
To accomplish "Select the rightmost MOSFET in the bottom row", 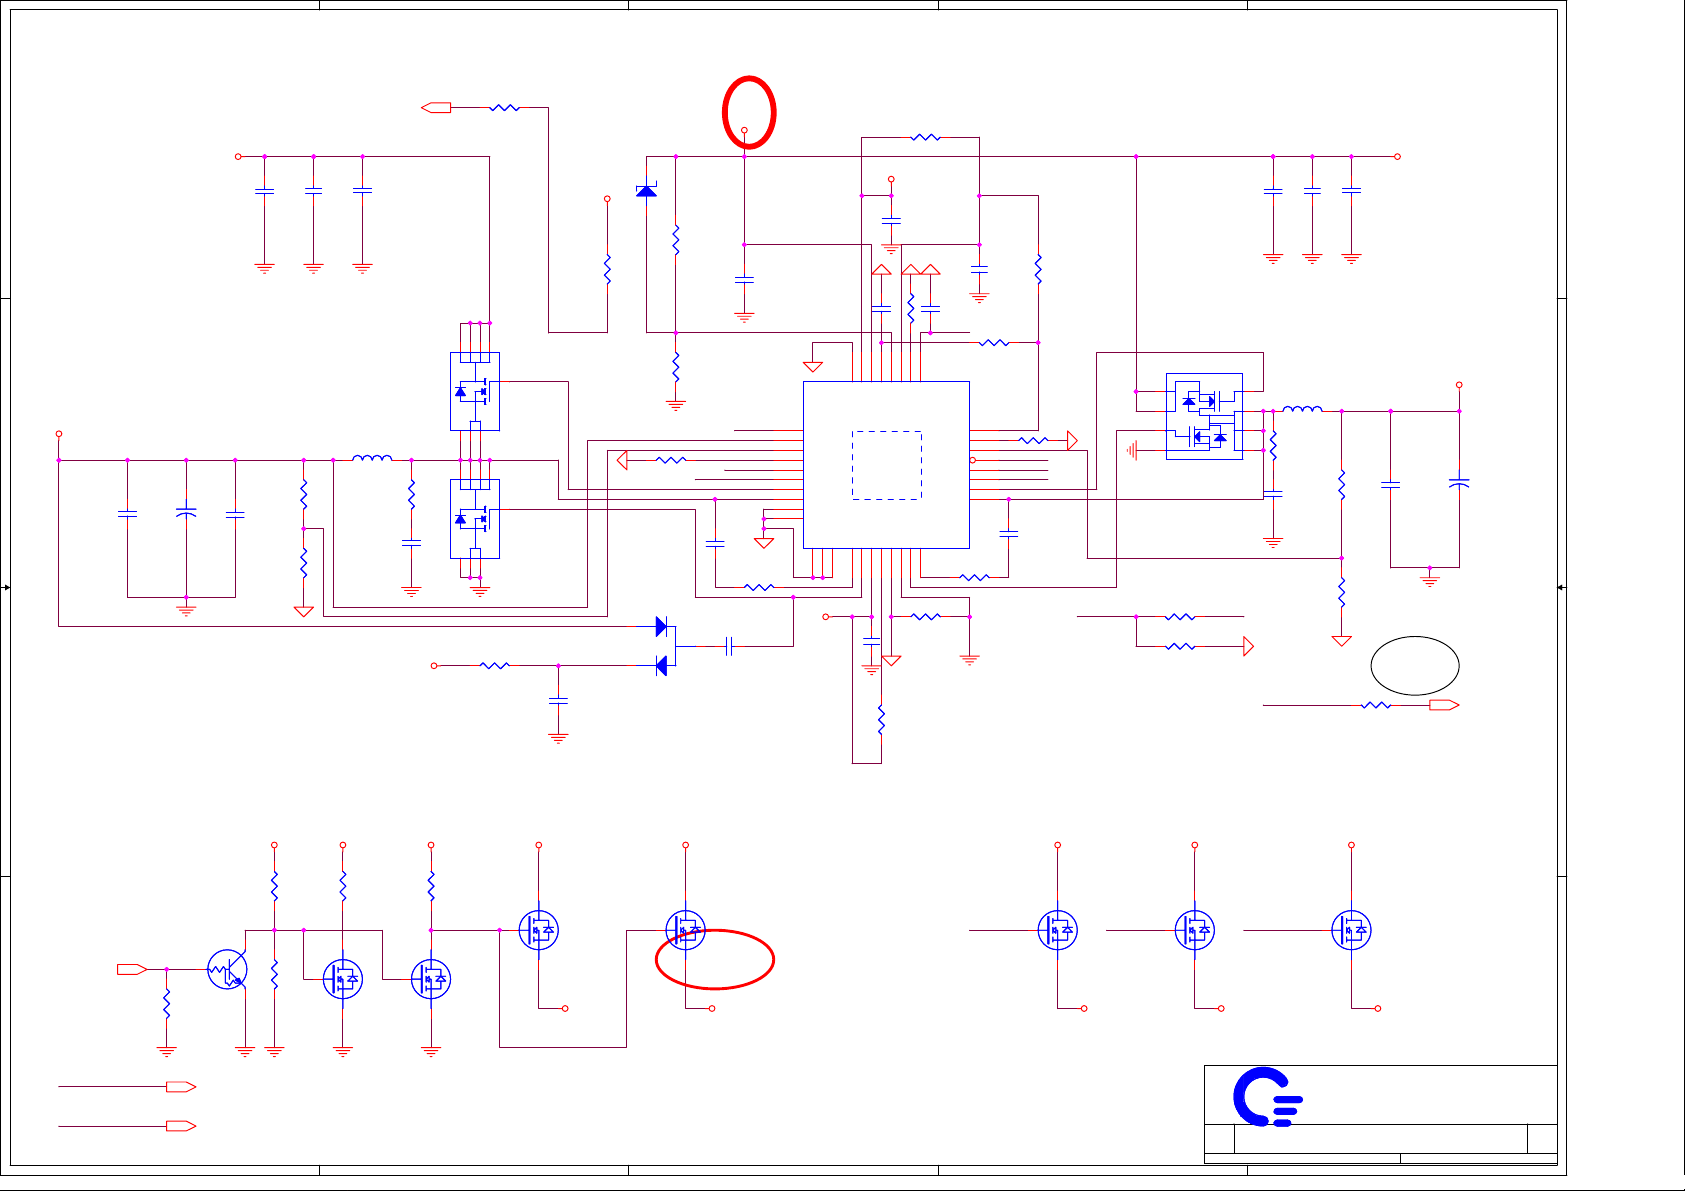I will pos(1351,930).
